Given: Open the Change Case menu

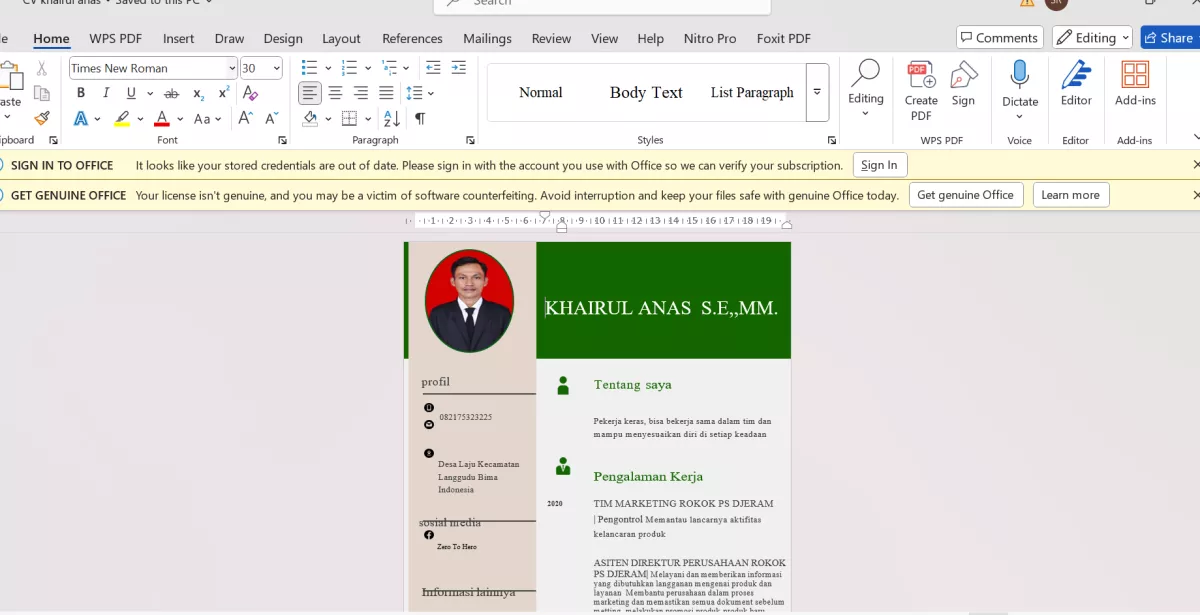Looking at the screenshot, I should click(208, 118).
